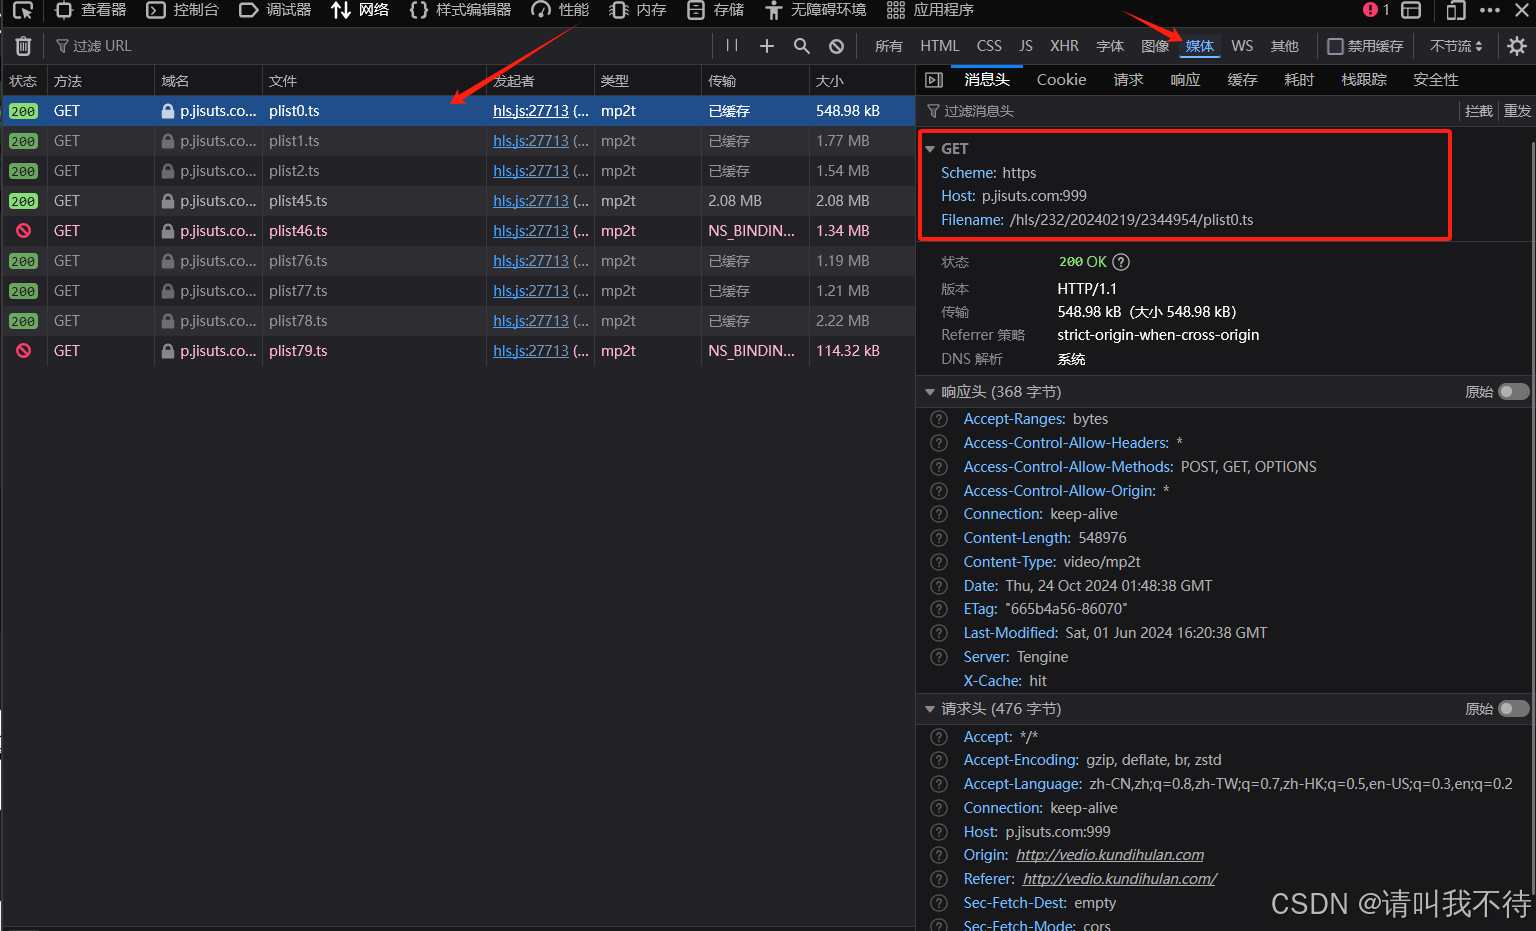Toggle 原始 switch for 响应头
The height and width of the screenshot is (931, 1536).
coord(1513,392)
